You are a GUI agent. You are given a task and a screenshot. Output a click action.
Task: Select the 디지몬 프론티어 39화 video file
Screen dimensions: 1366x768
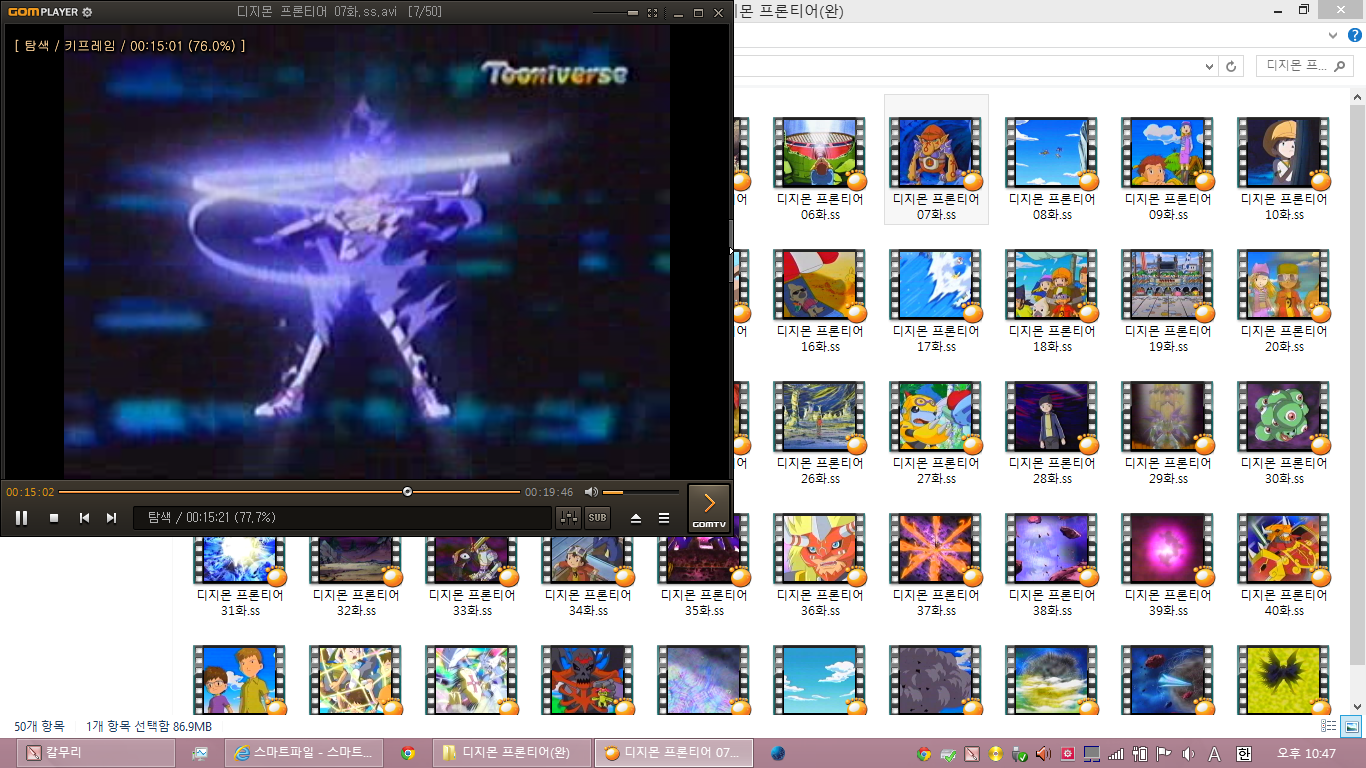1168,566
